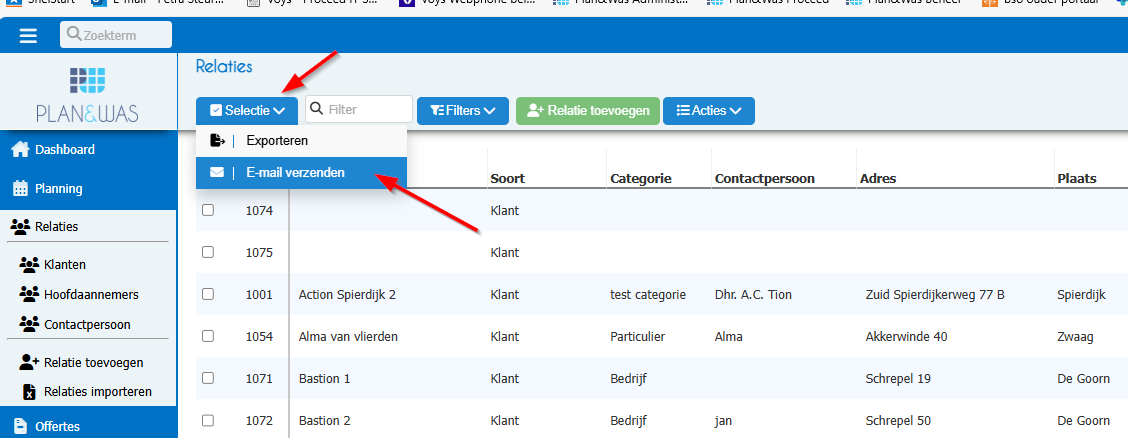Click the Zoekterm search field
1128x438 pixels.
tap(116, 35)
